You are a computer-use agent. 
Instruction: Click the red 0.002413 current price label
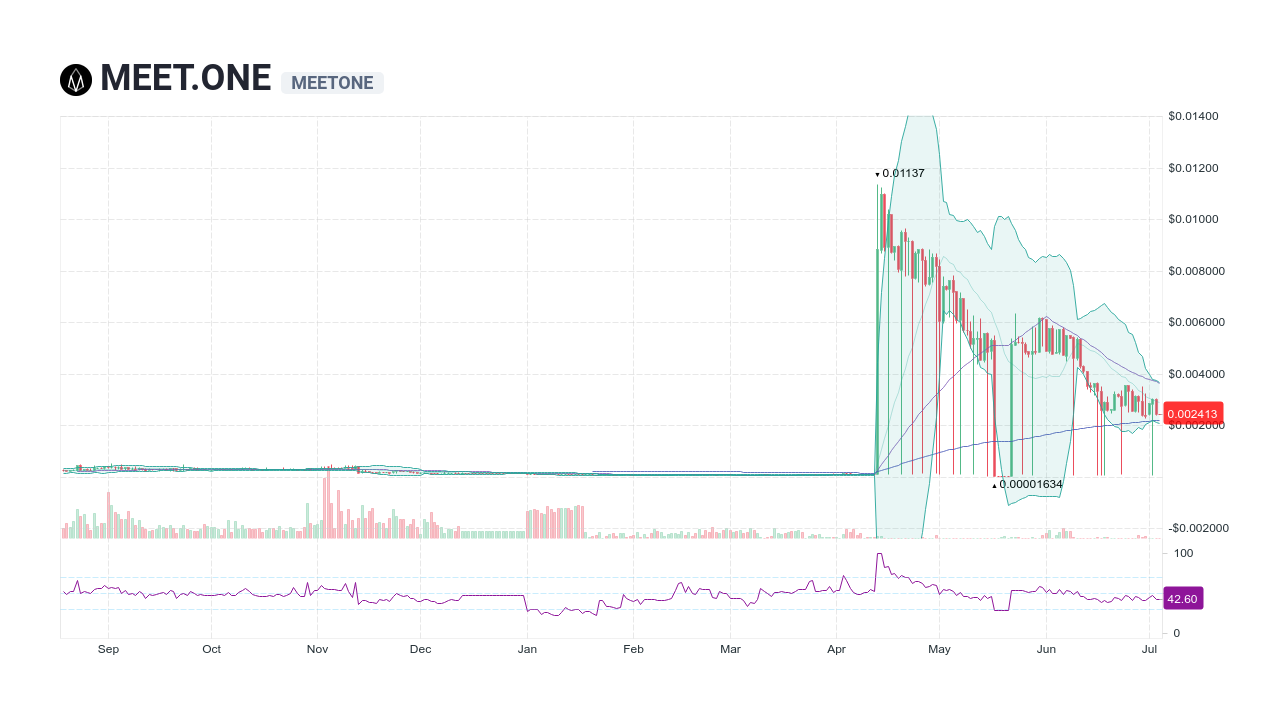pyautogui.click(x=1195, y=413)
